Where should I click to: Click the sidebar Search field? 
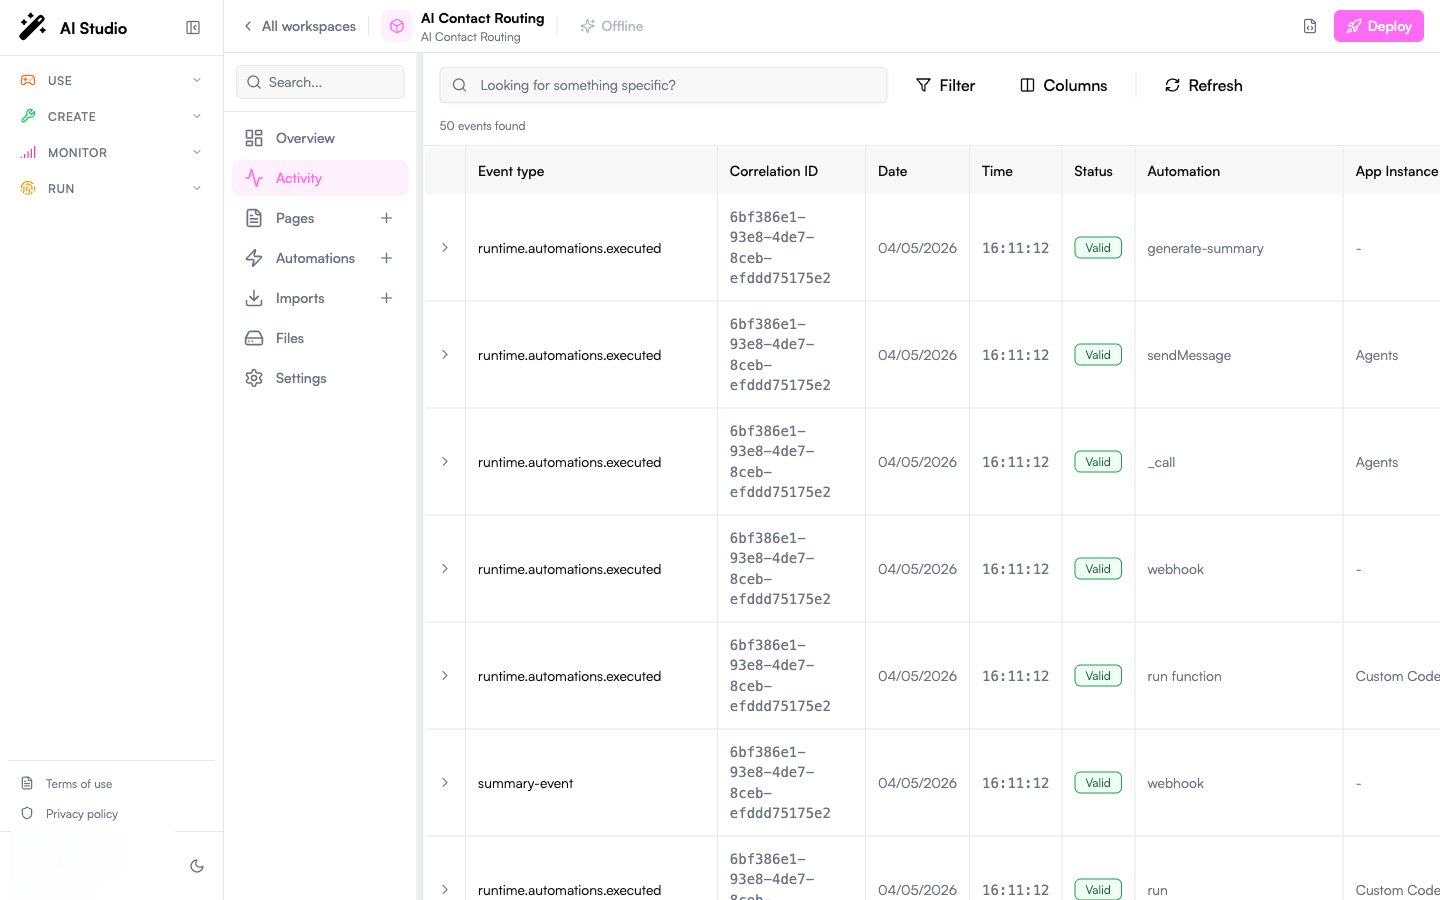coord(320,82)
